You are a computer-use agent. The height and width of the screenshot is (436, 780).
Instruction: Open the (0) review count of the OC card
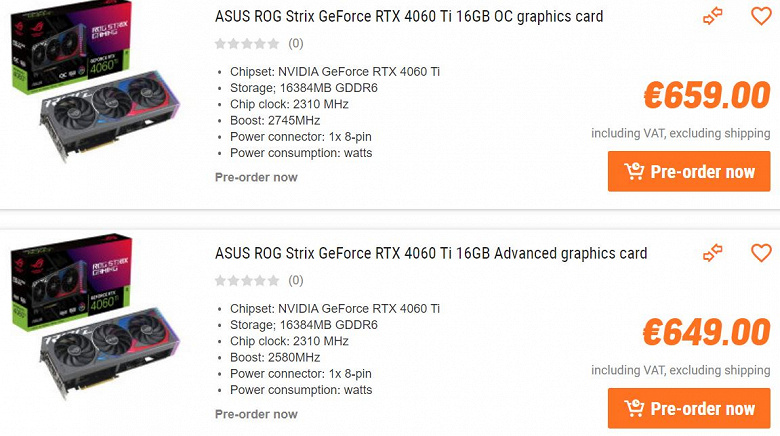point(296,44)
